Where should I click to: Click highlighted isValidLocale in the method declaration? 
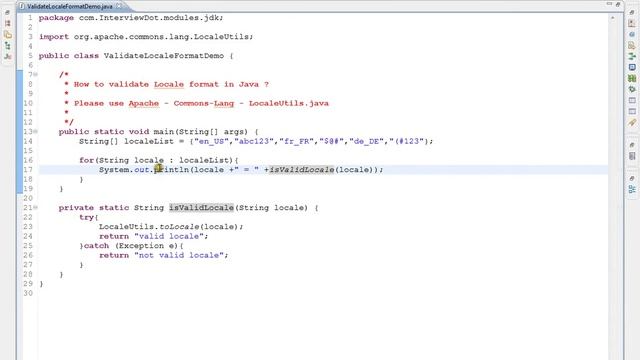(201, 208)
